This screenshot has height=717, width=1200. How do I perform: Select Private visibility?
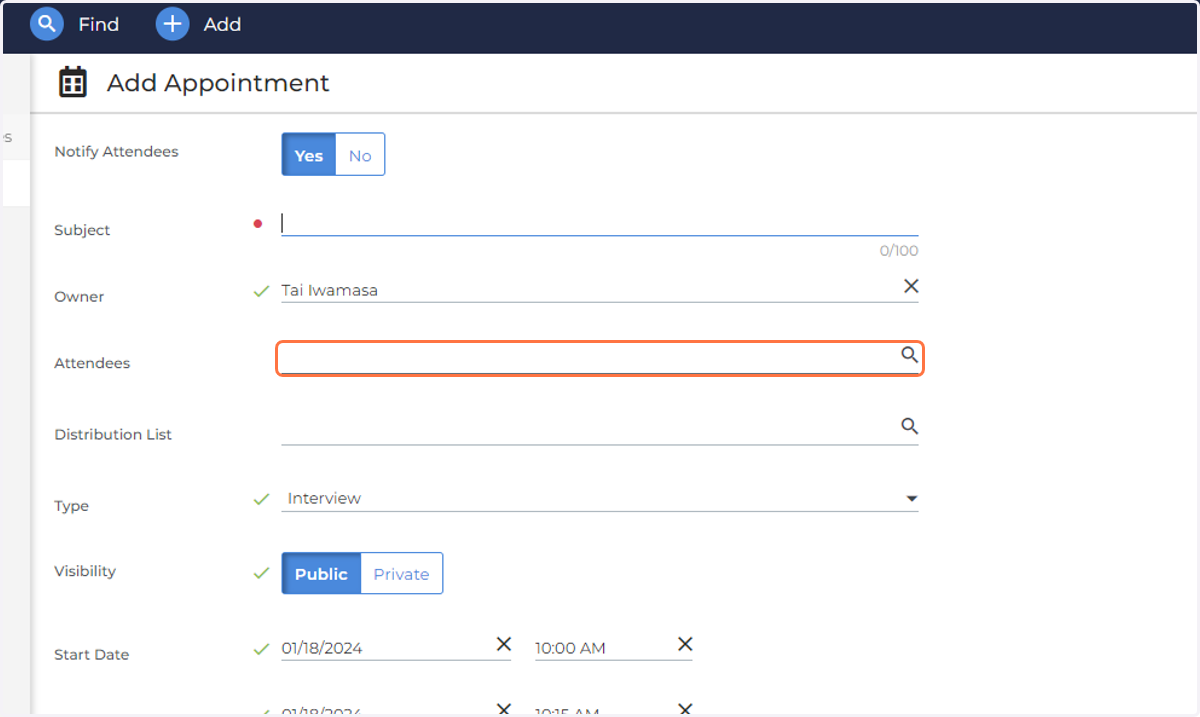(401, 574)
